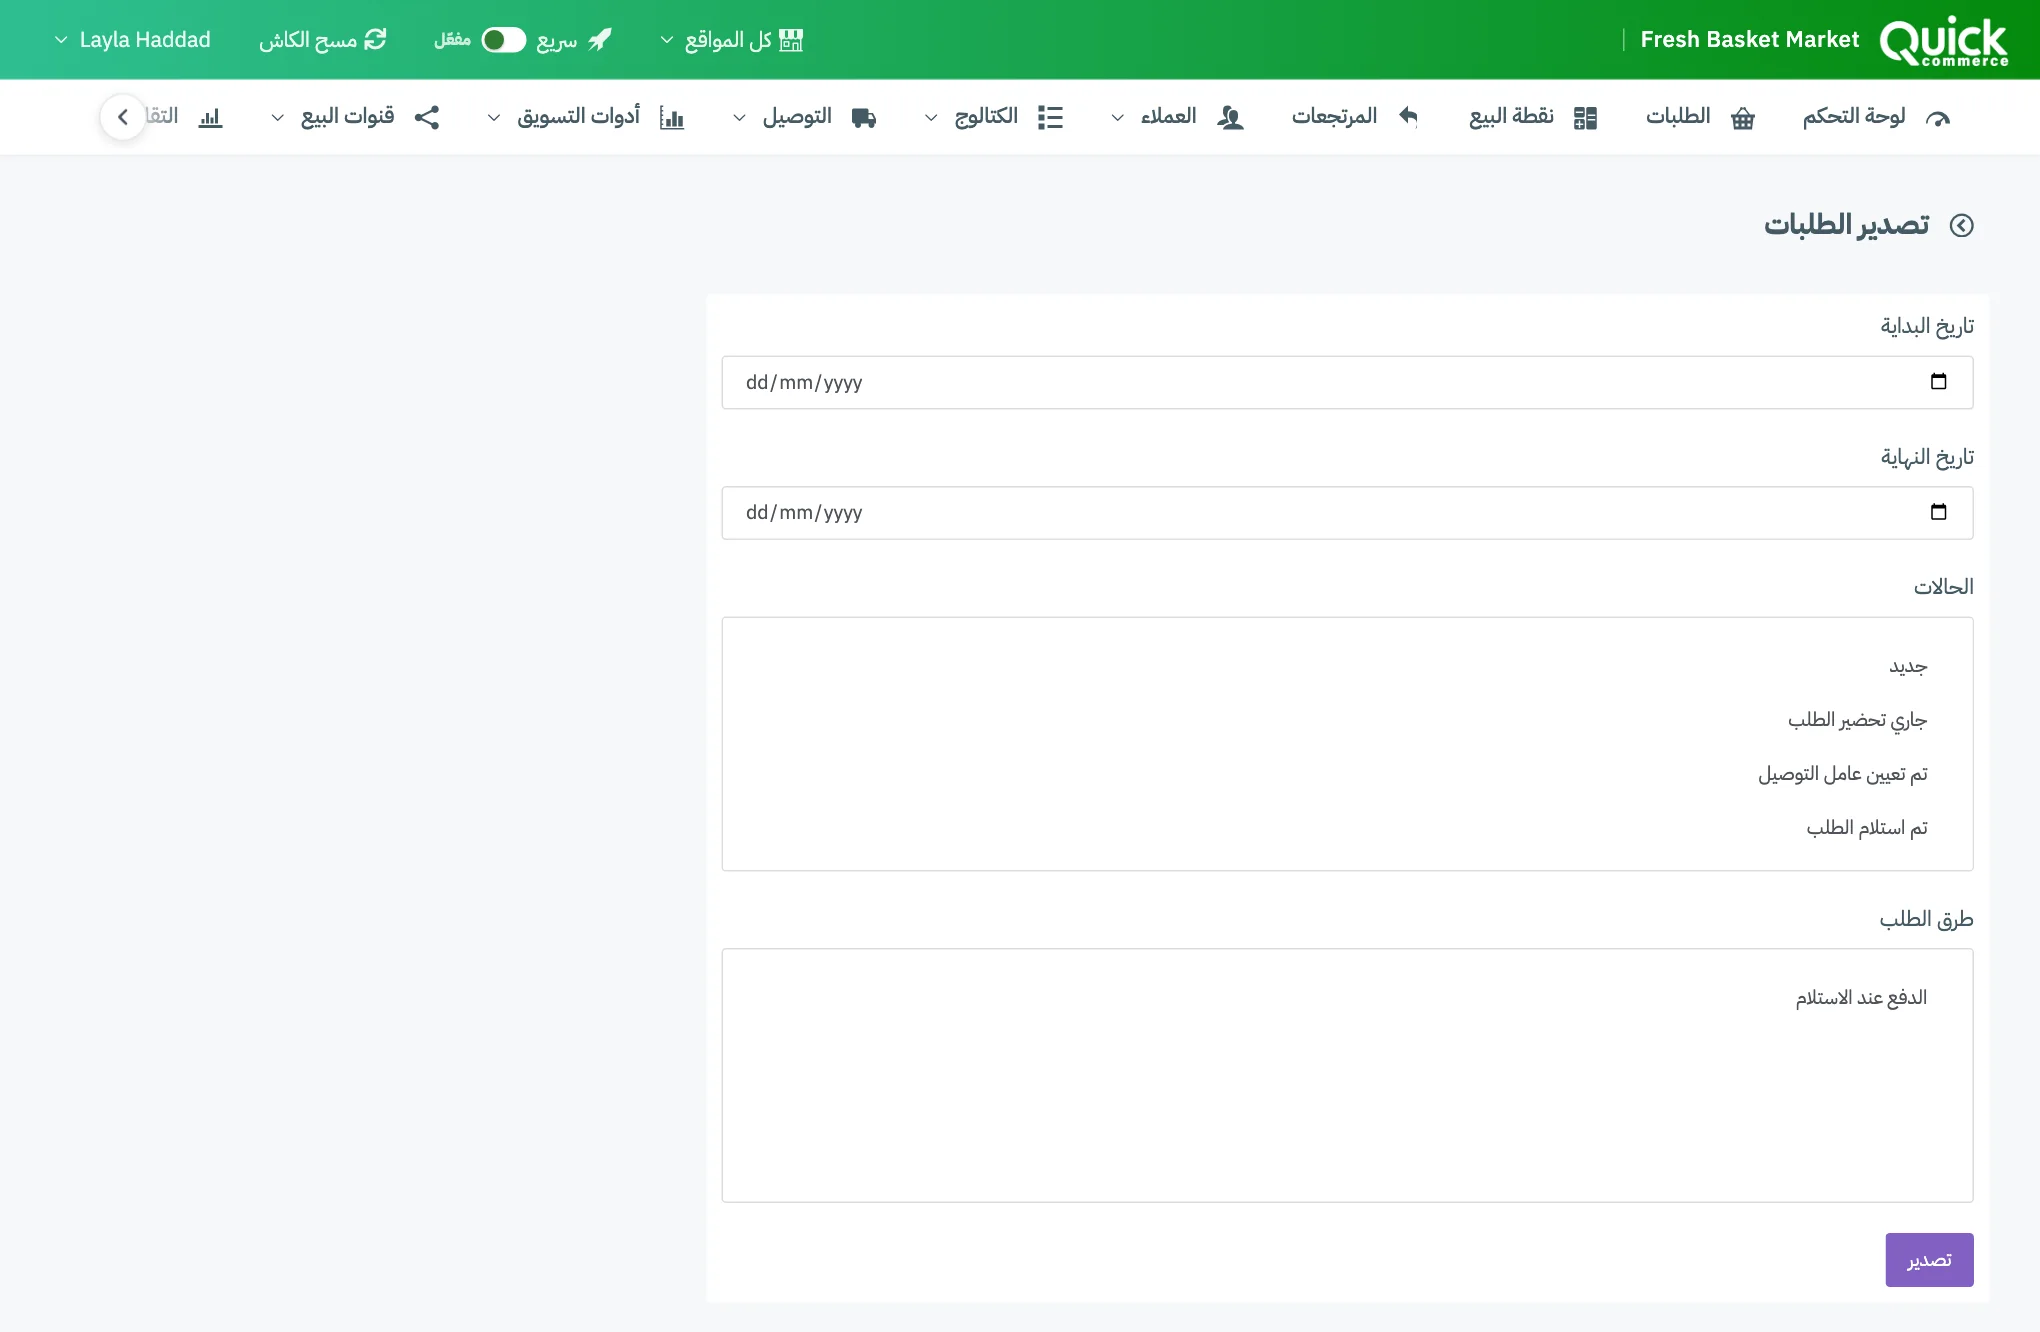The width and height of the screenshot is (2040, 1332).
Task: Expand the الكتالوج menu chevron
Action: click(931, 118)
